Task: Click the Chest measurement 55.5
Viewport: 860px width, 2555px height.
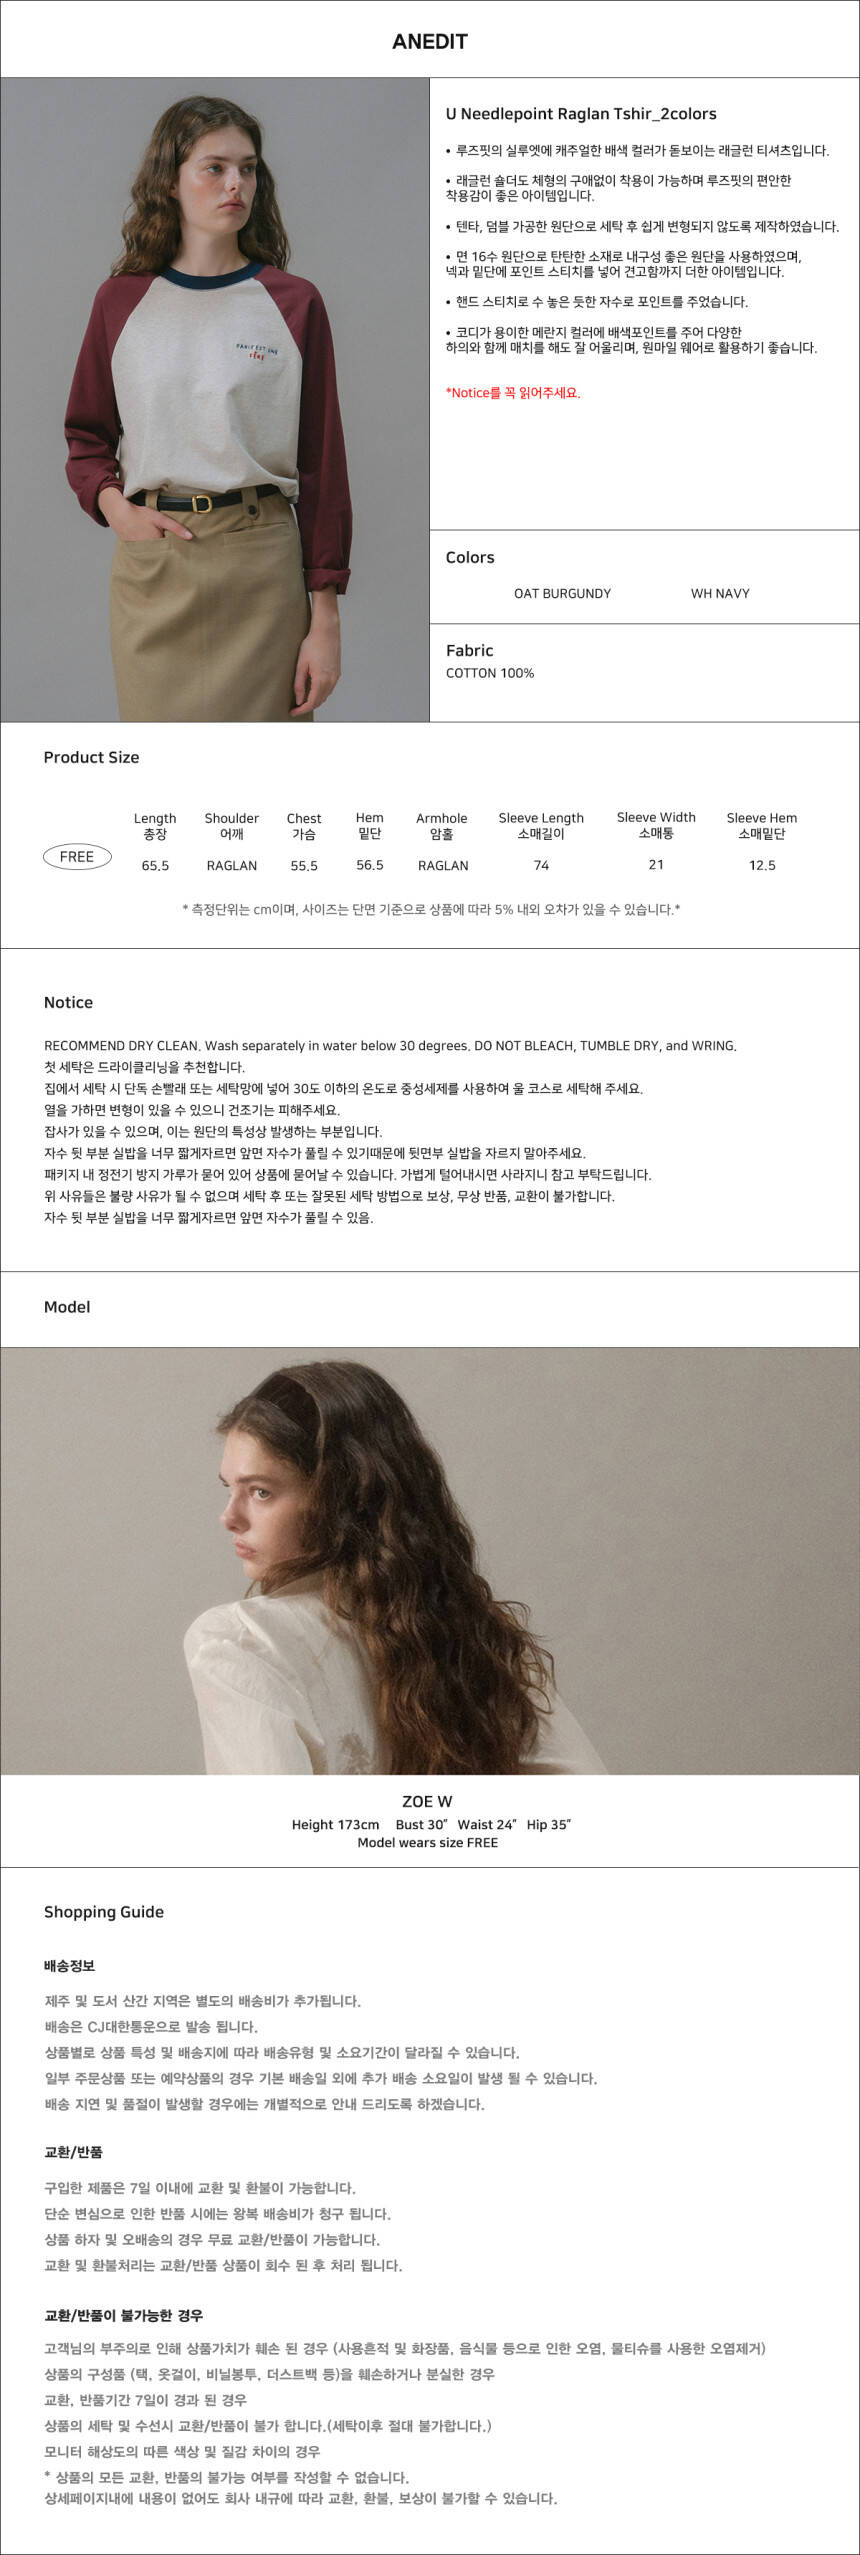Action: [x=304, y=865]
